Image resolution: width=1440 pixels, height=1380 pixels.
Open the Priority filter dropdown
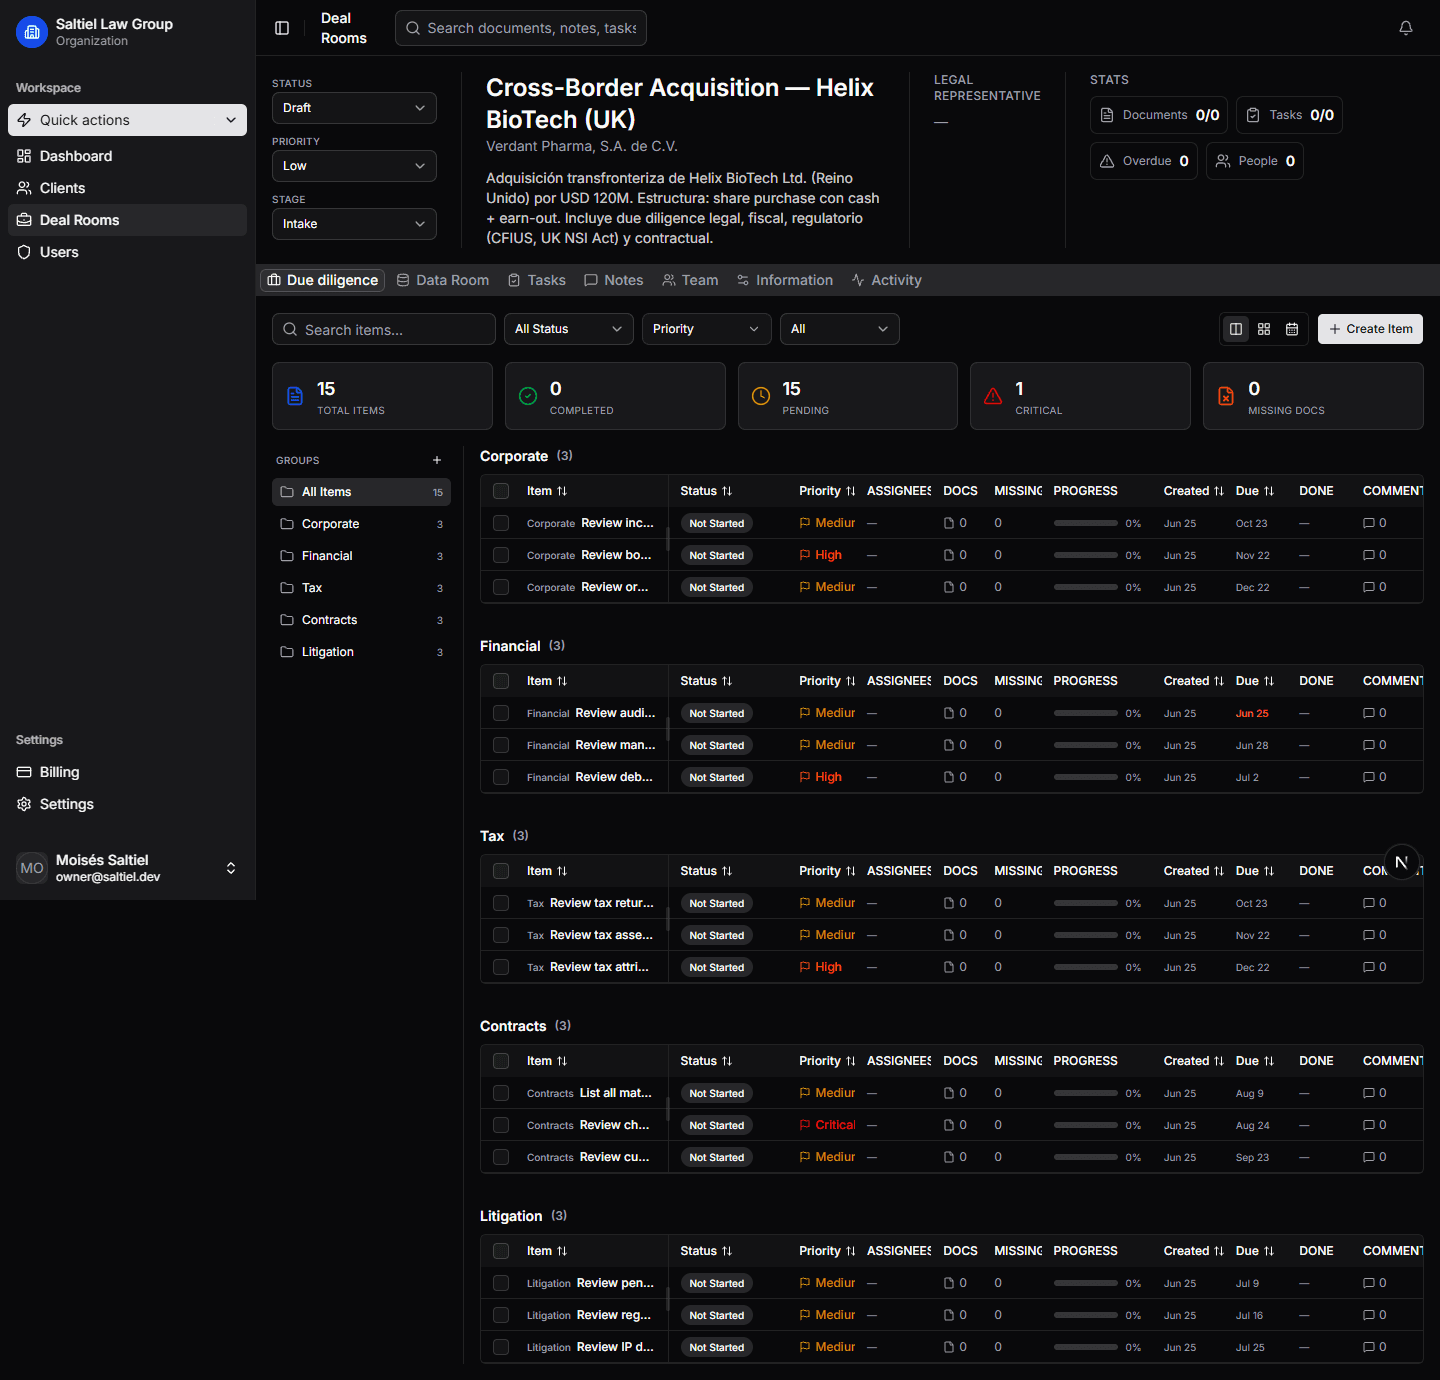point(706,329)
